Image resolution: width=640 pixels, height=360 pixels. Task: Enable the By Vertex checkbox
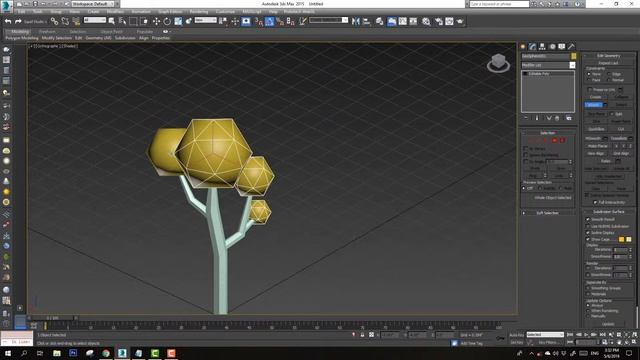point(526,149)
